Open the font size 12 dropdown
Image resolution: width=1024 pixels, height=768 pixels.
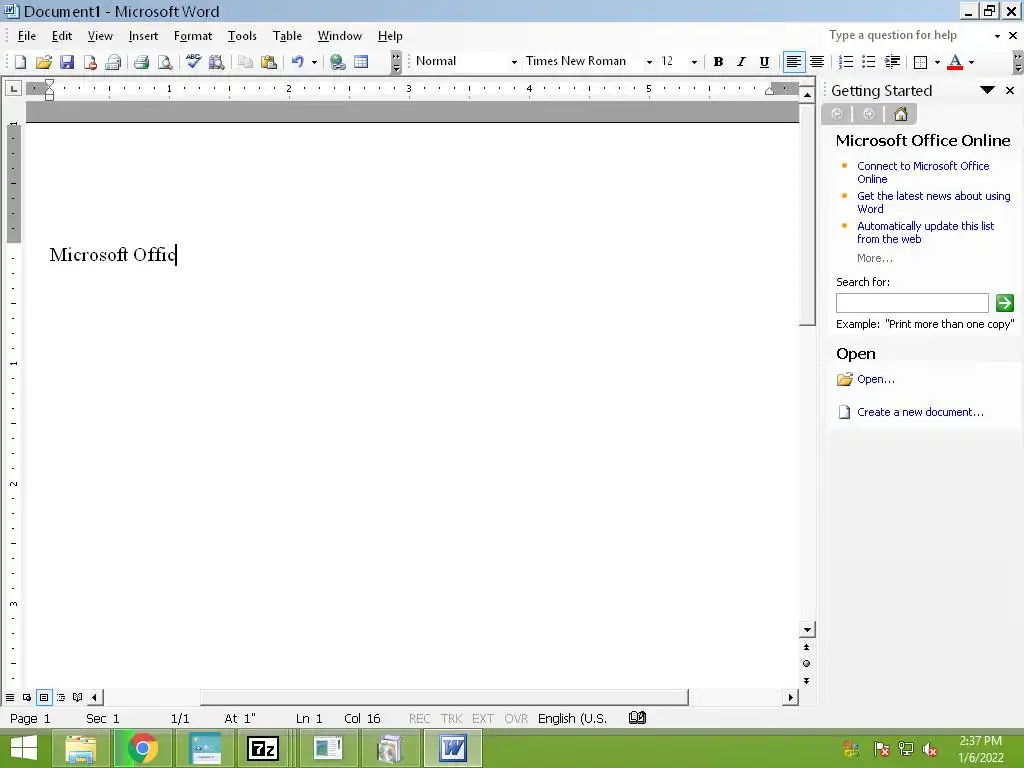pyautogui.click(x=694, y=62)
